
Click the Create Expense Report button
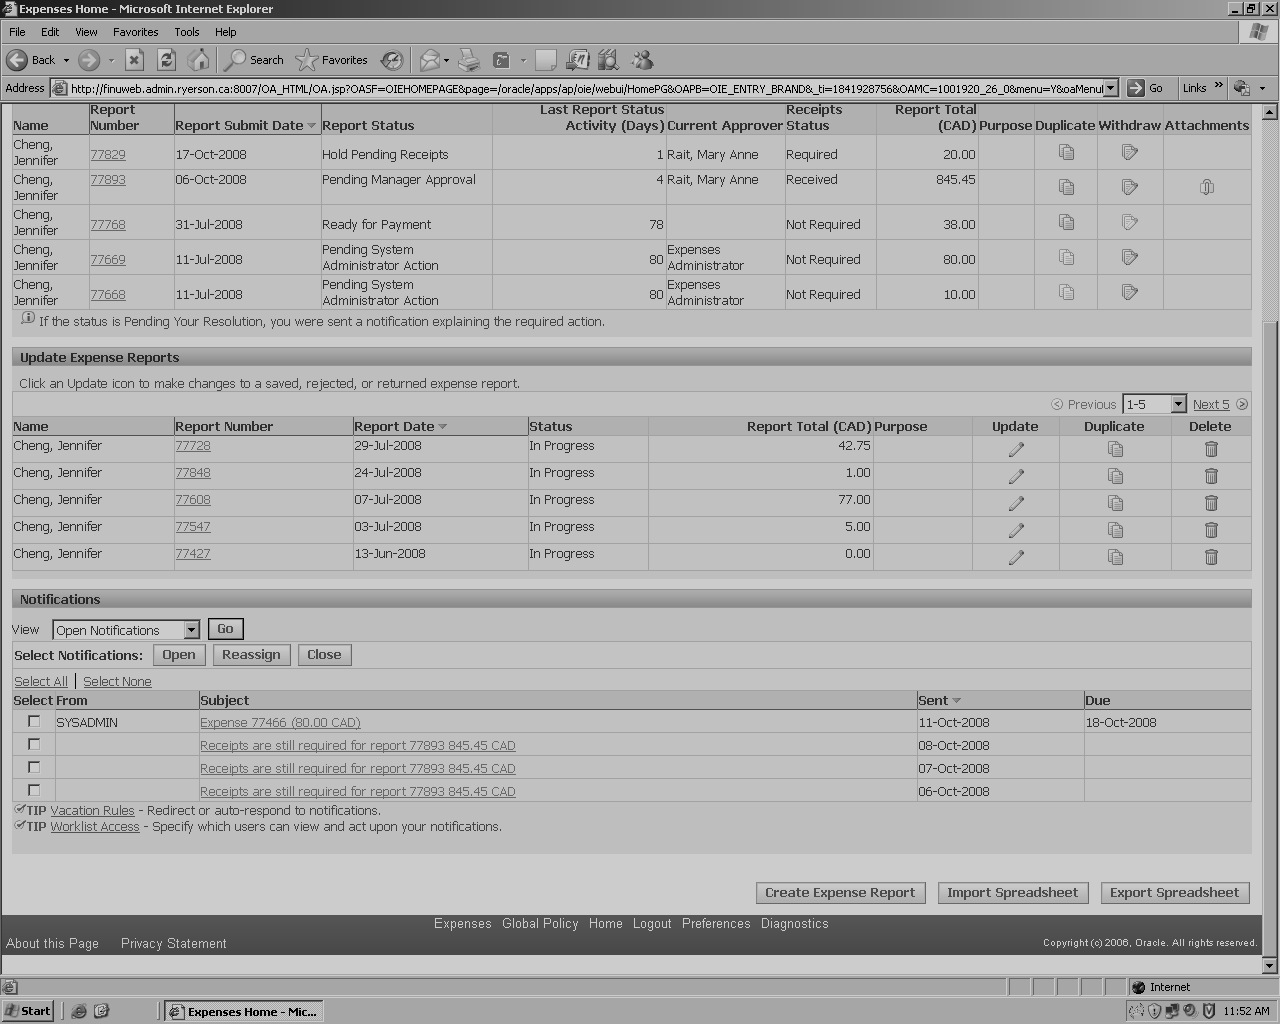coord(840,893)
